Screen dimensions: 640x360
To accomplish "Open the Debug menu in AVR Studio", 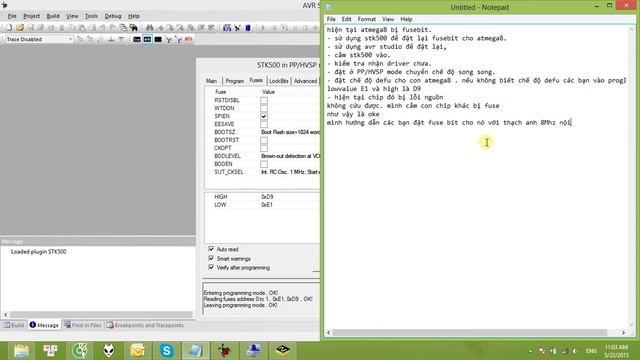I will 113,16.
